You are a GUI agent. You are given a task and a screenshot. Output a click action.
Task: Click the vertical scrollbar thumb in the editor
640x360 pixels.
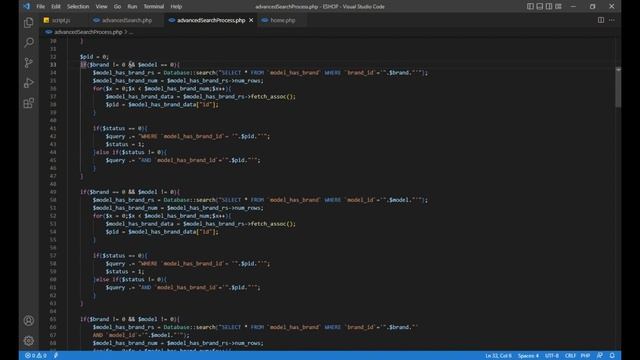pyautogui.click(x=618, y=87)
